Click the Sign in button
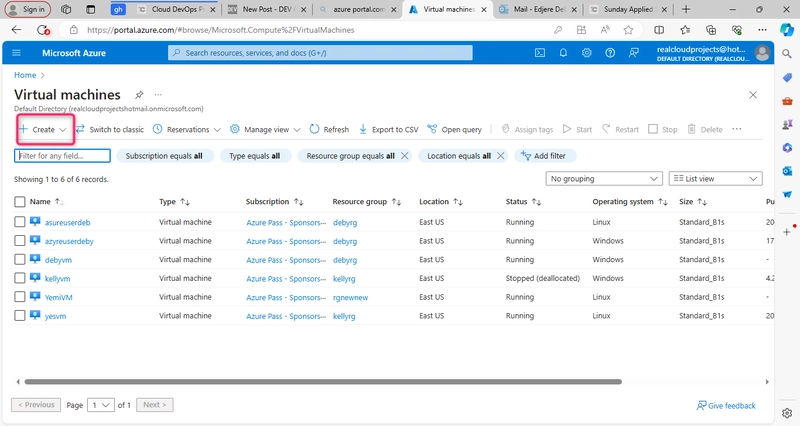 [x=28, y=9]
